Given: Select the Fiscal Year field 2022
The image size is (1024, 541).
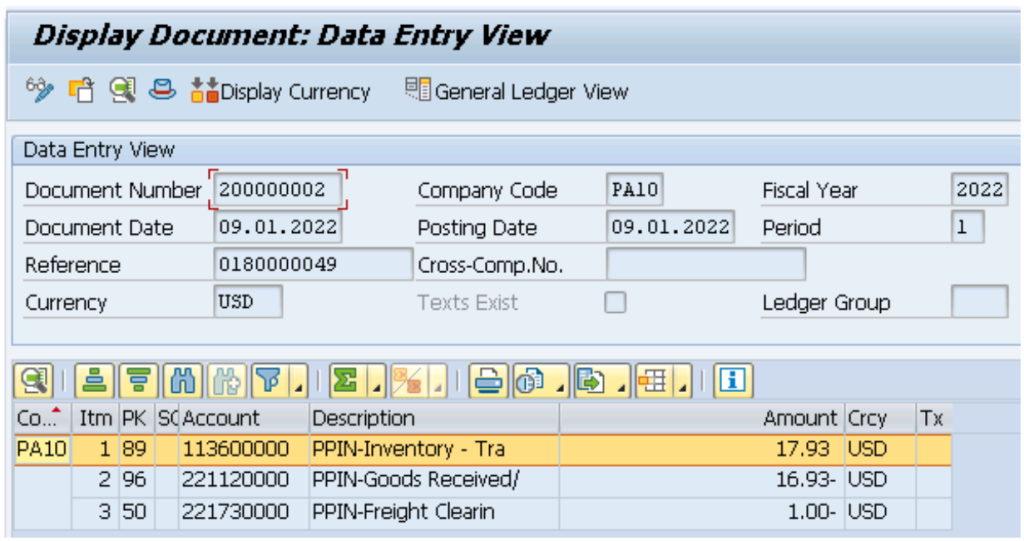Looking at the screenshot, I should click(x=980, y=189).
